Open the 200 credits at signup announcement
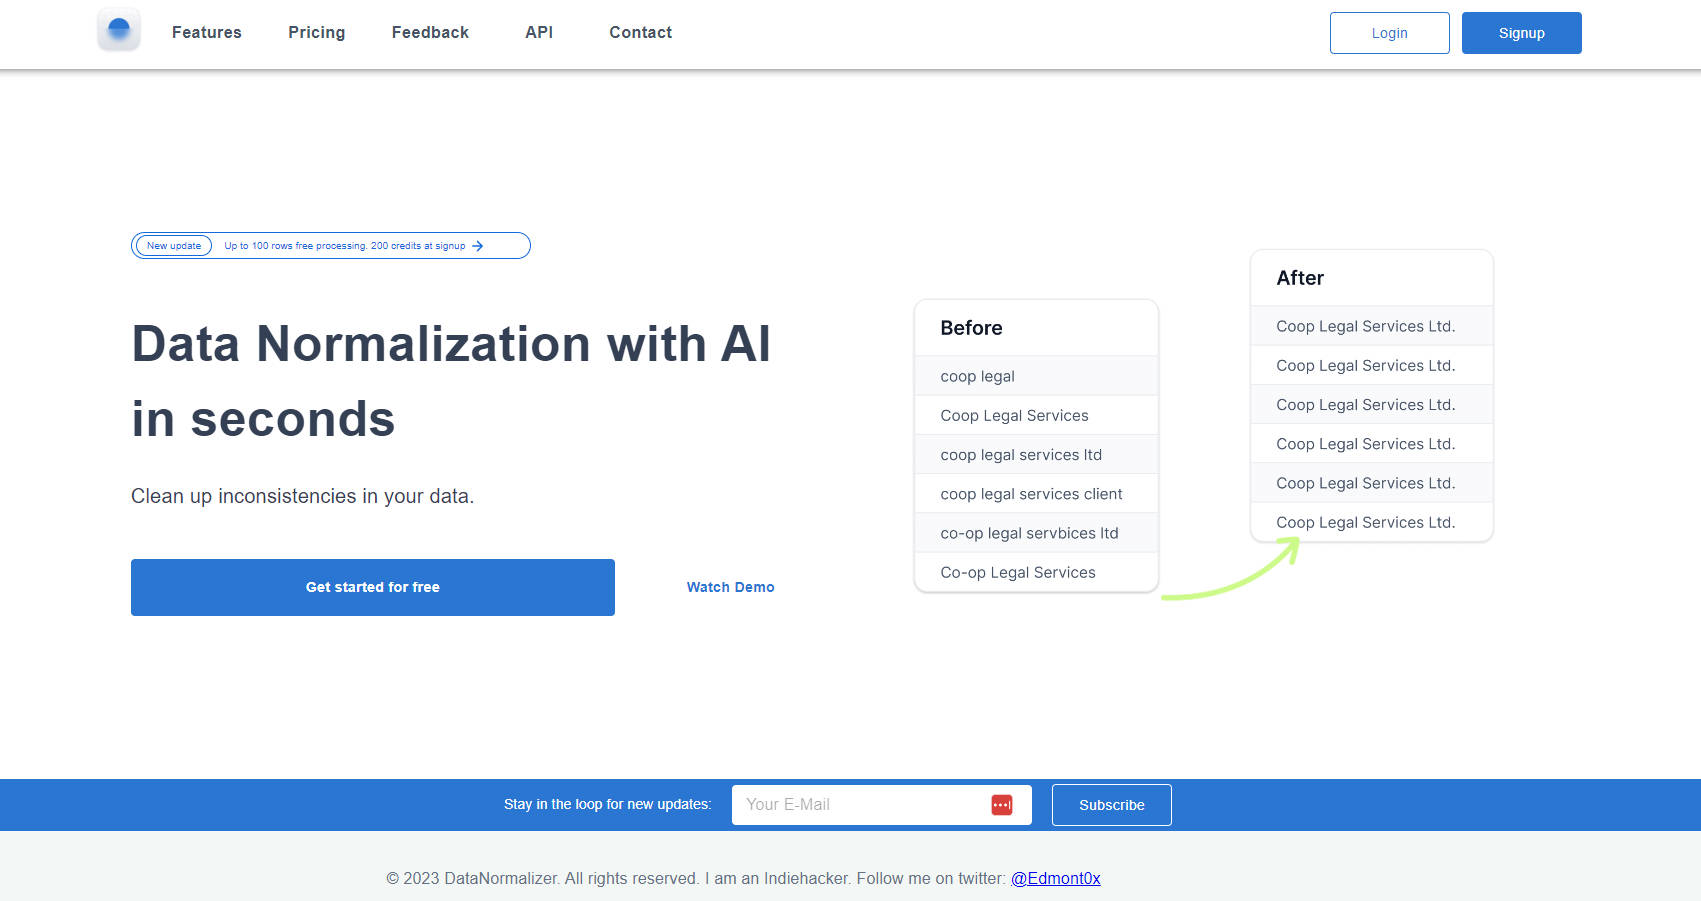The width and height of the screenshot is (1701, 901). 344,245
